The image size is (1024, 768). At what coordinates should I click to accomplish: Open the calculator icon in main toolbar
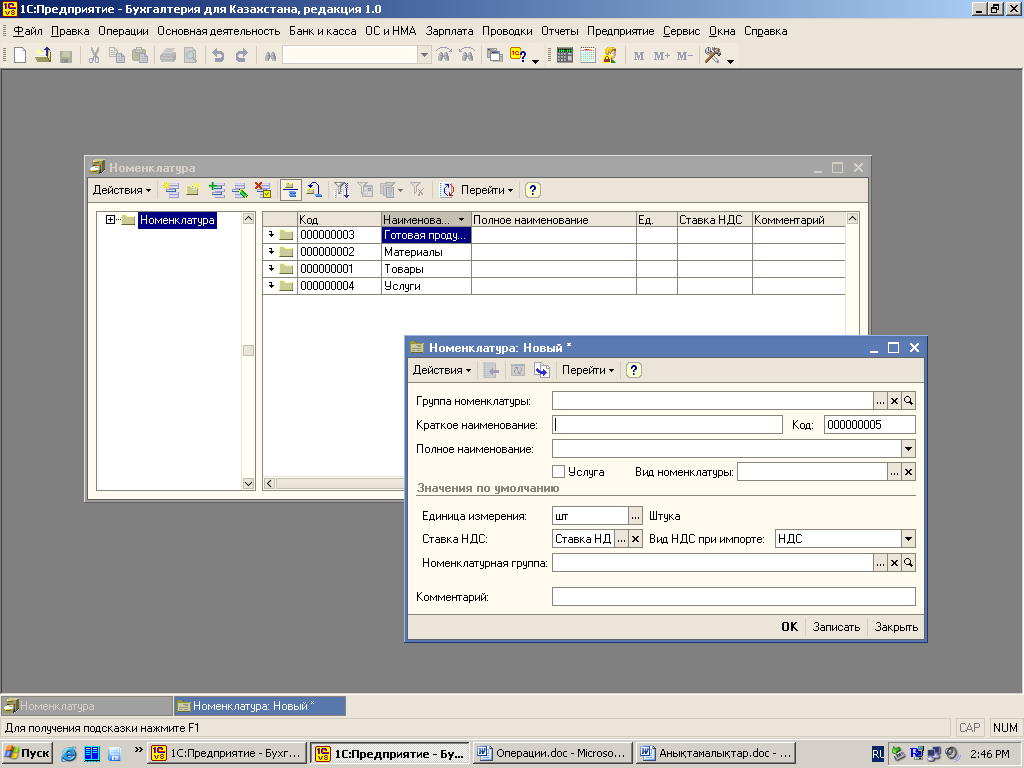tap(565, 56)
